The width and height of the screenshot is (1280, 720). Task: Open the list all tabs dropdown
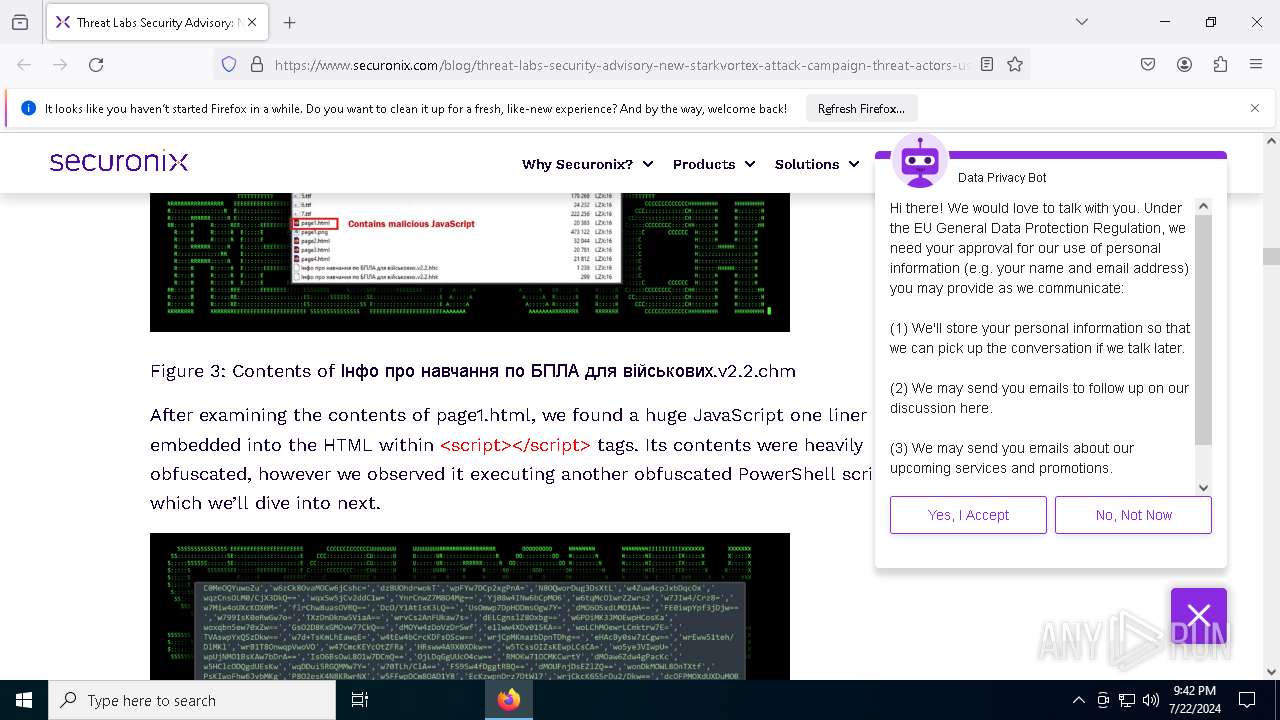(1082, 22)
